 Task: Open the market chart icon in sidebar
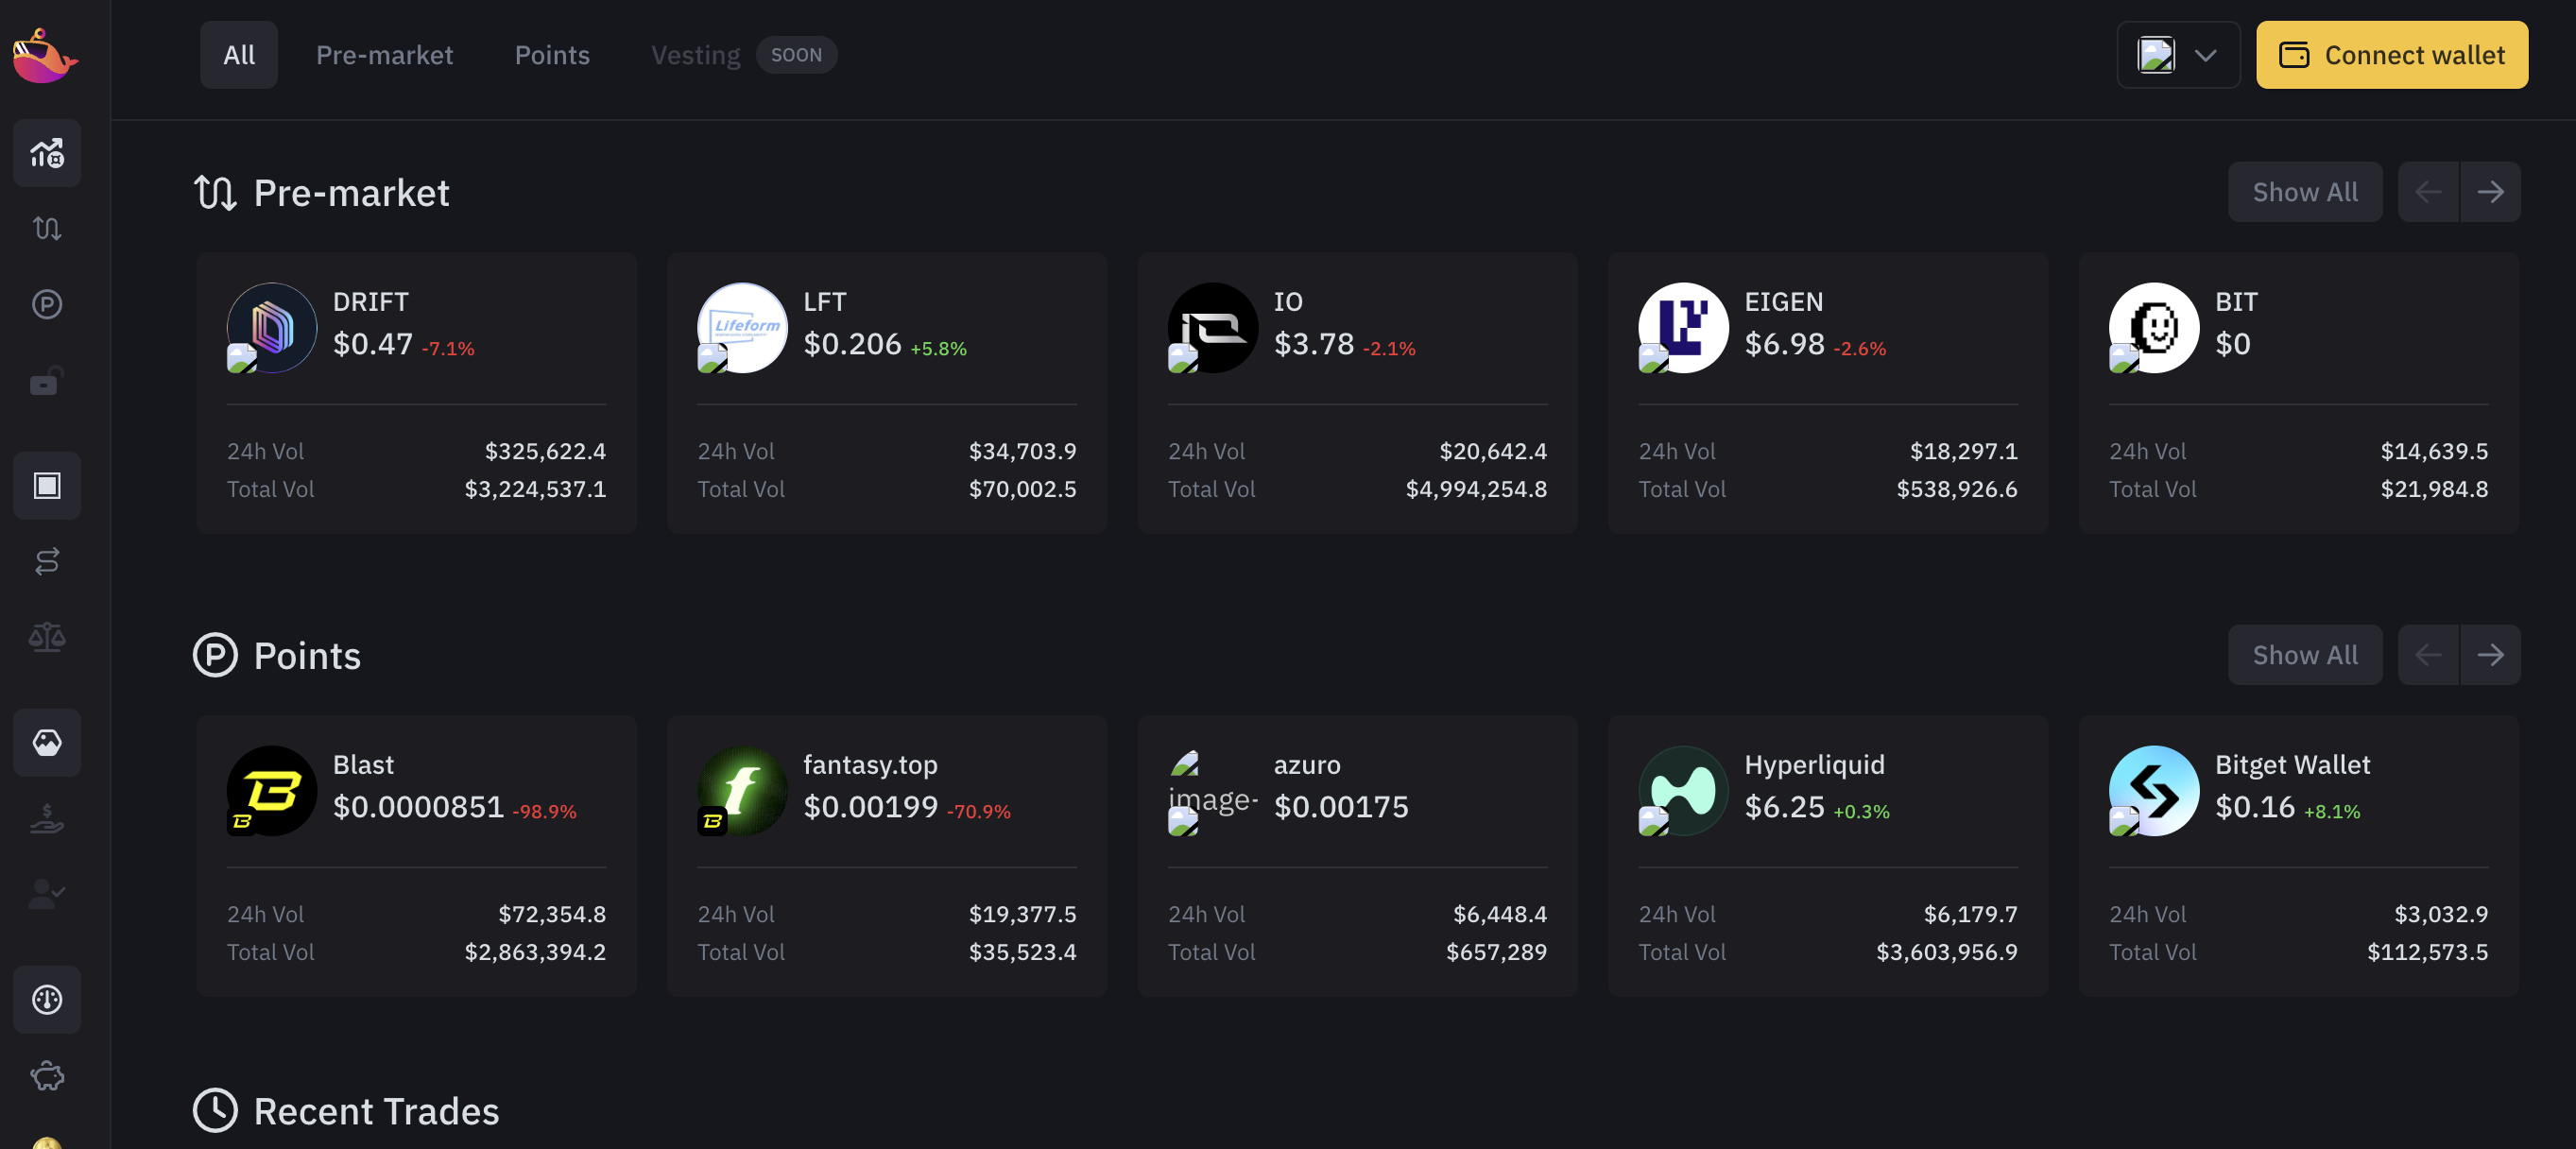[x=47, y=153]
